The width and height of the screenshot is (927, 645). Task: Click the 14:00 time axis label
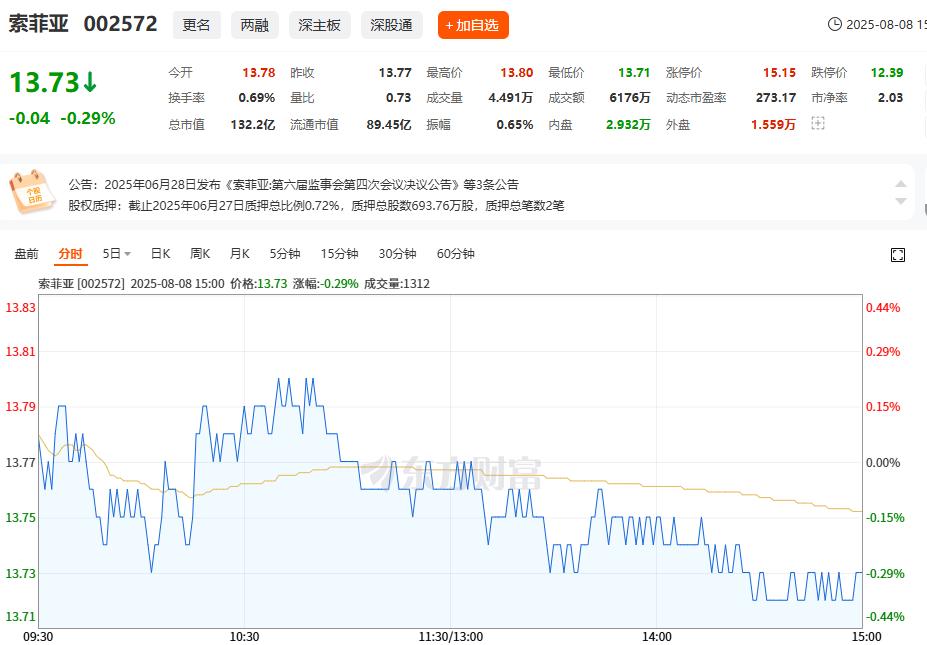click(657, 637)
